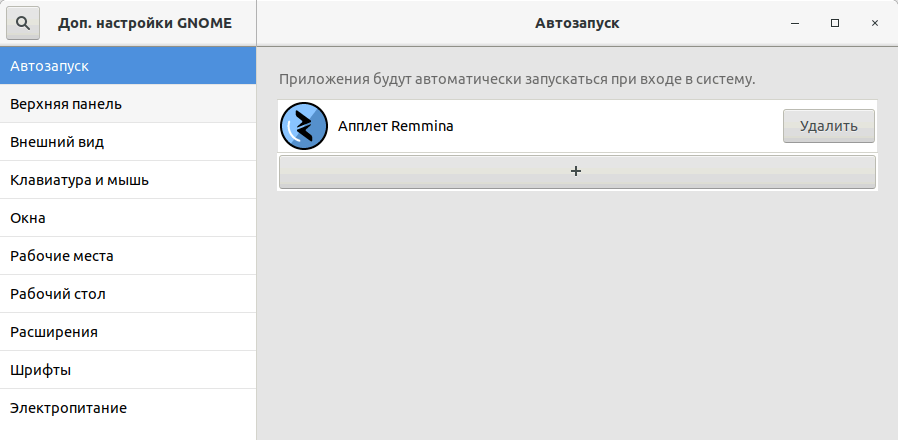Switch to the Окна section
This screenshot has height=440, width=898.
click(x=128, y=218)
